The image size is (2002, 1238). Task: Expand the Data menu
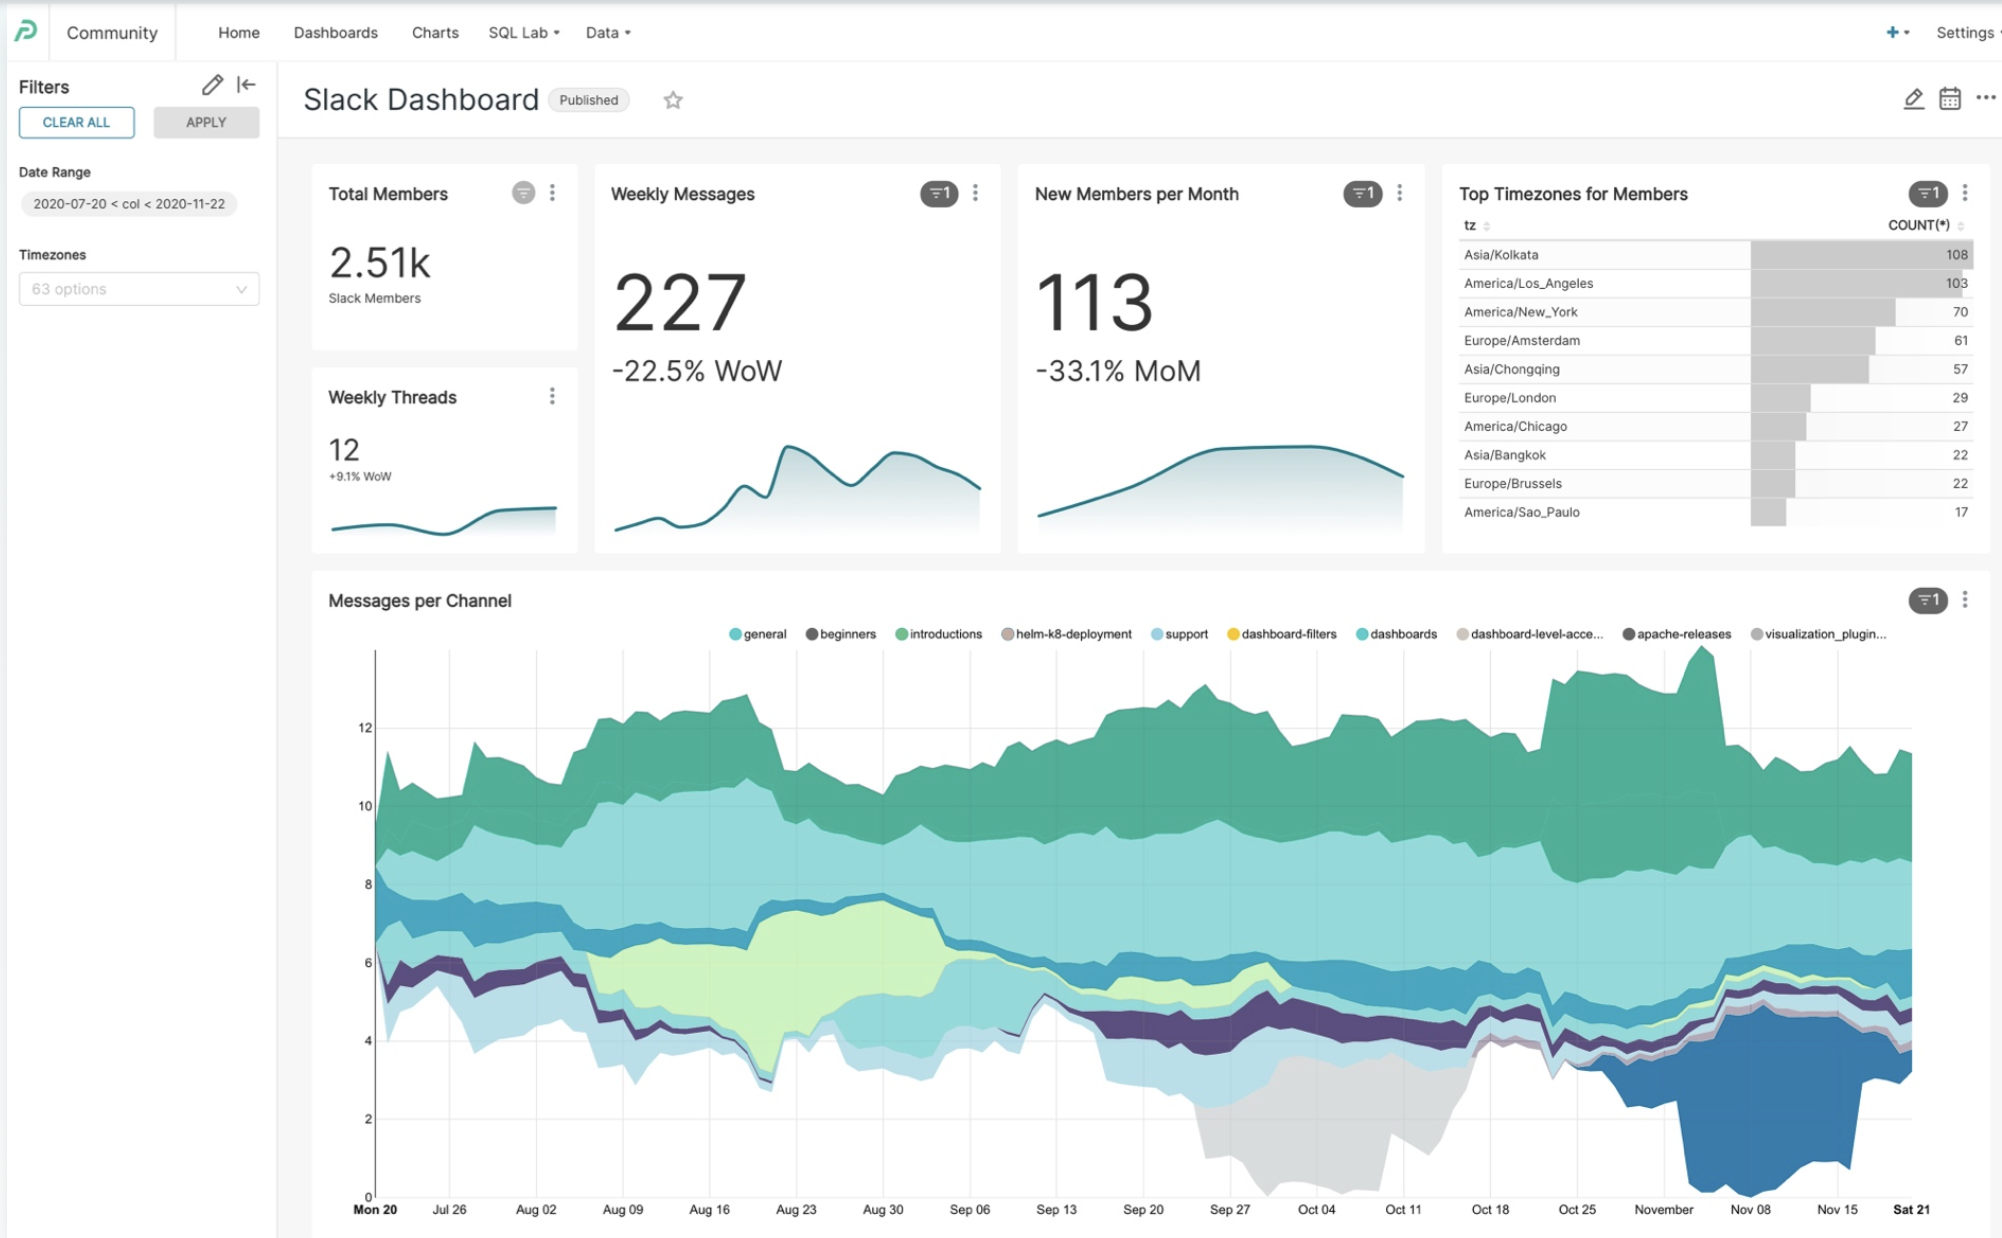pos(607,32)
